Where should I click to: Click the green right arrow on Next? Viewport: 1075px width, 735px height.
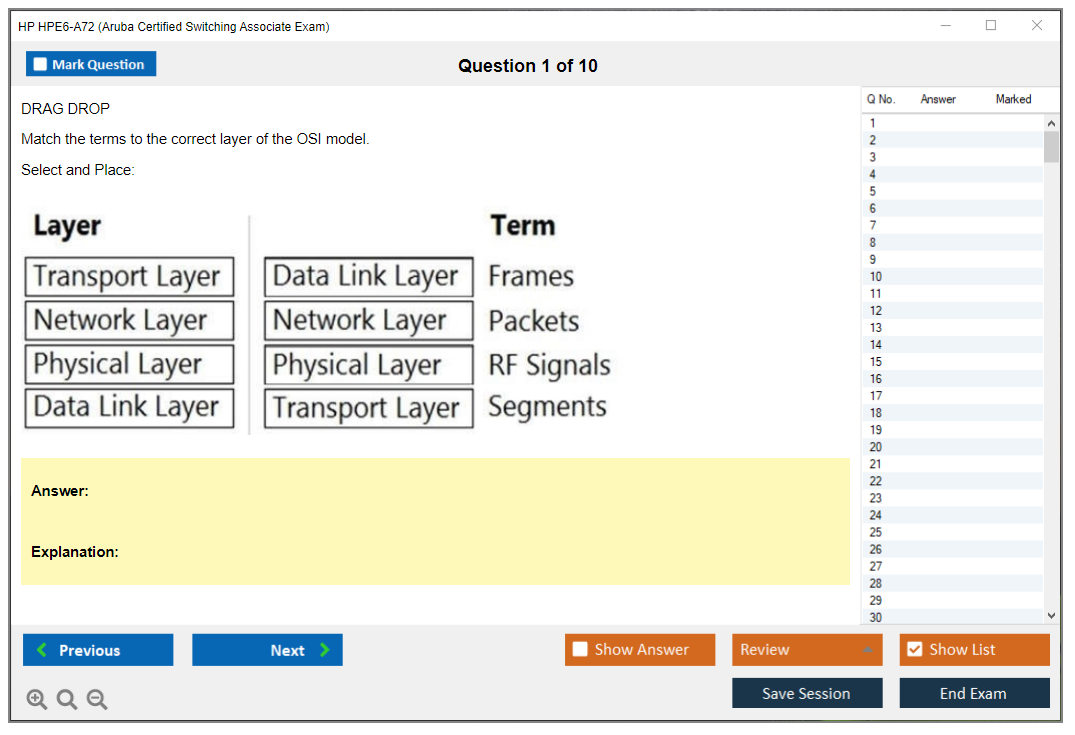(325, 650)
